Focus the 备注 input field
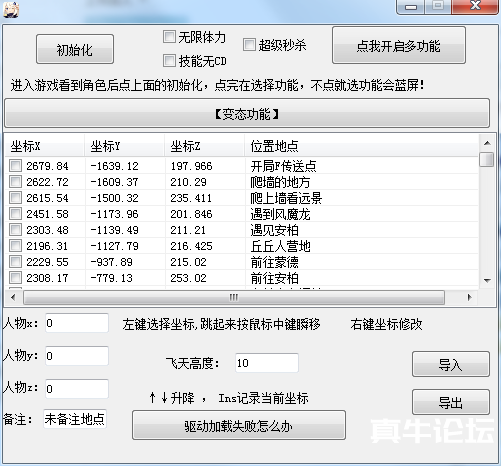The image size is (501, 466). coord(75,419)
